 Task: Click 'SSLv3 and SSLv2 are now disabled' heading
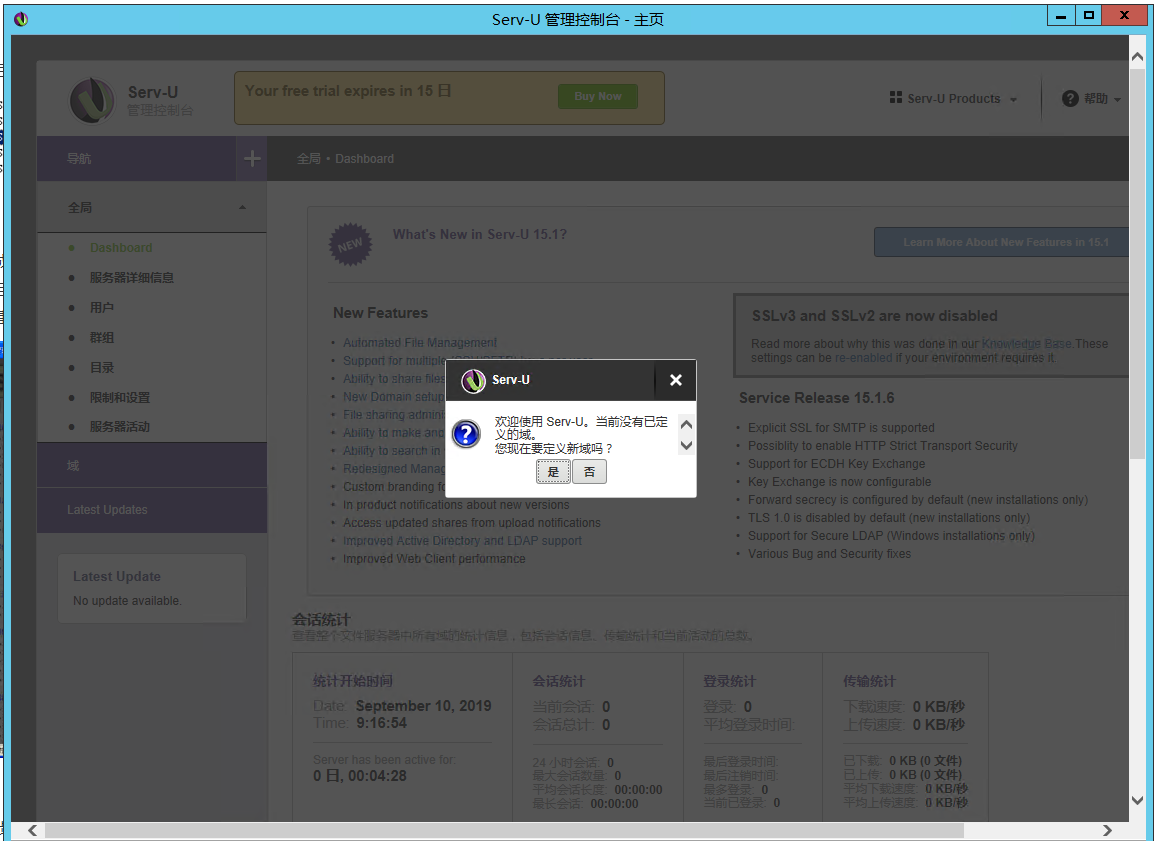coord(874,316)
